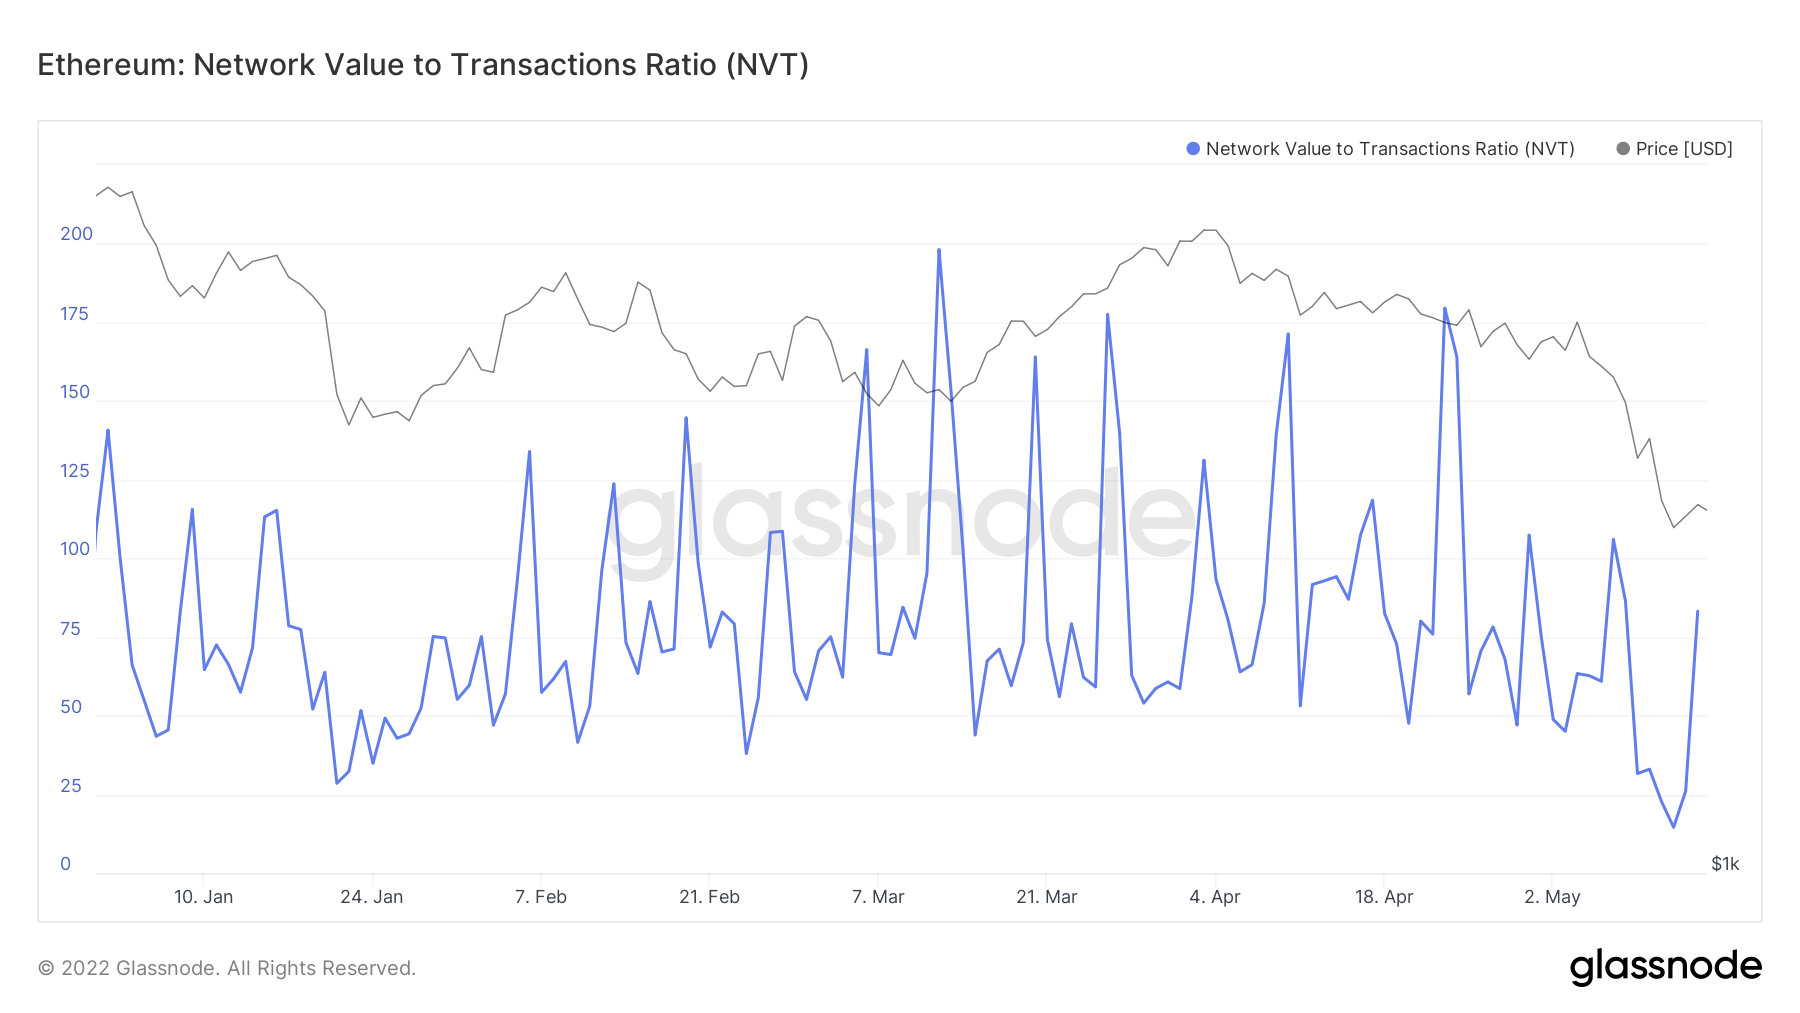
Task: Click the chart title Ethereum NVT
Action: tap(423, 65)
